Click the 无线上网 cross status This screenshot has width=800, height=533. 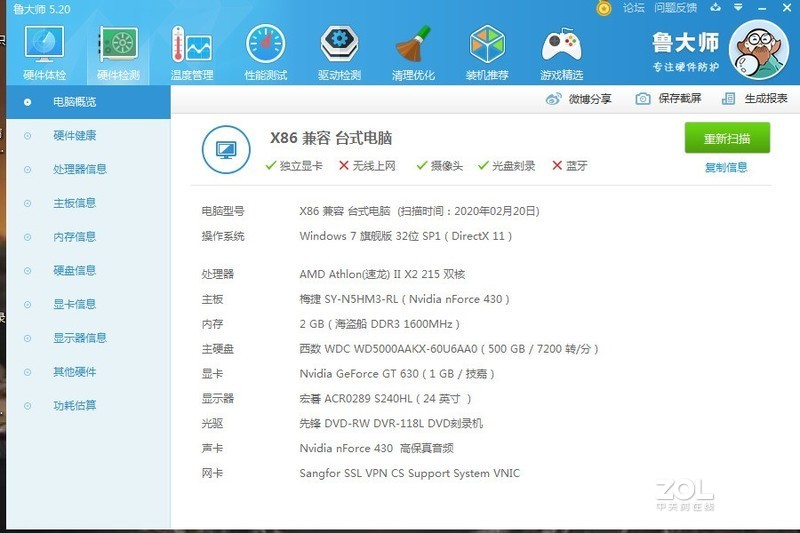(367, 166)
